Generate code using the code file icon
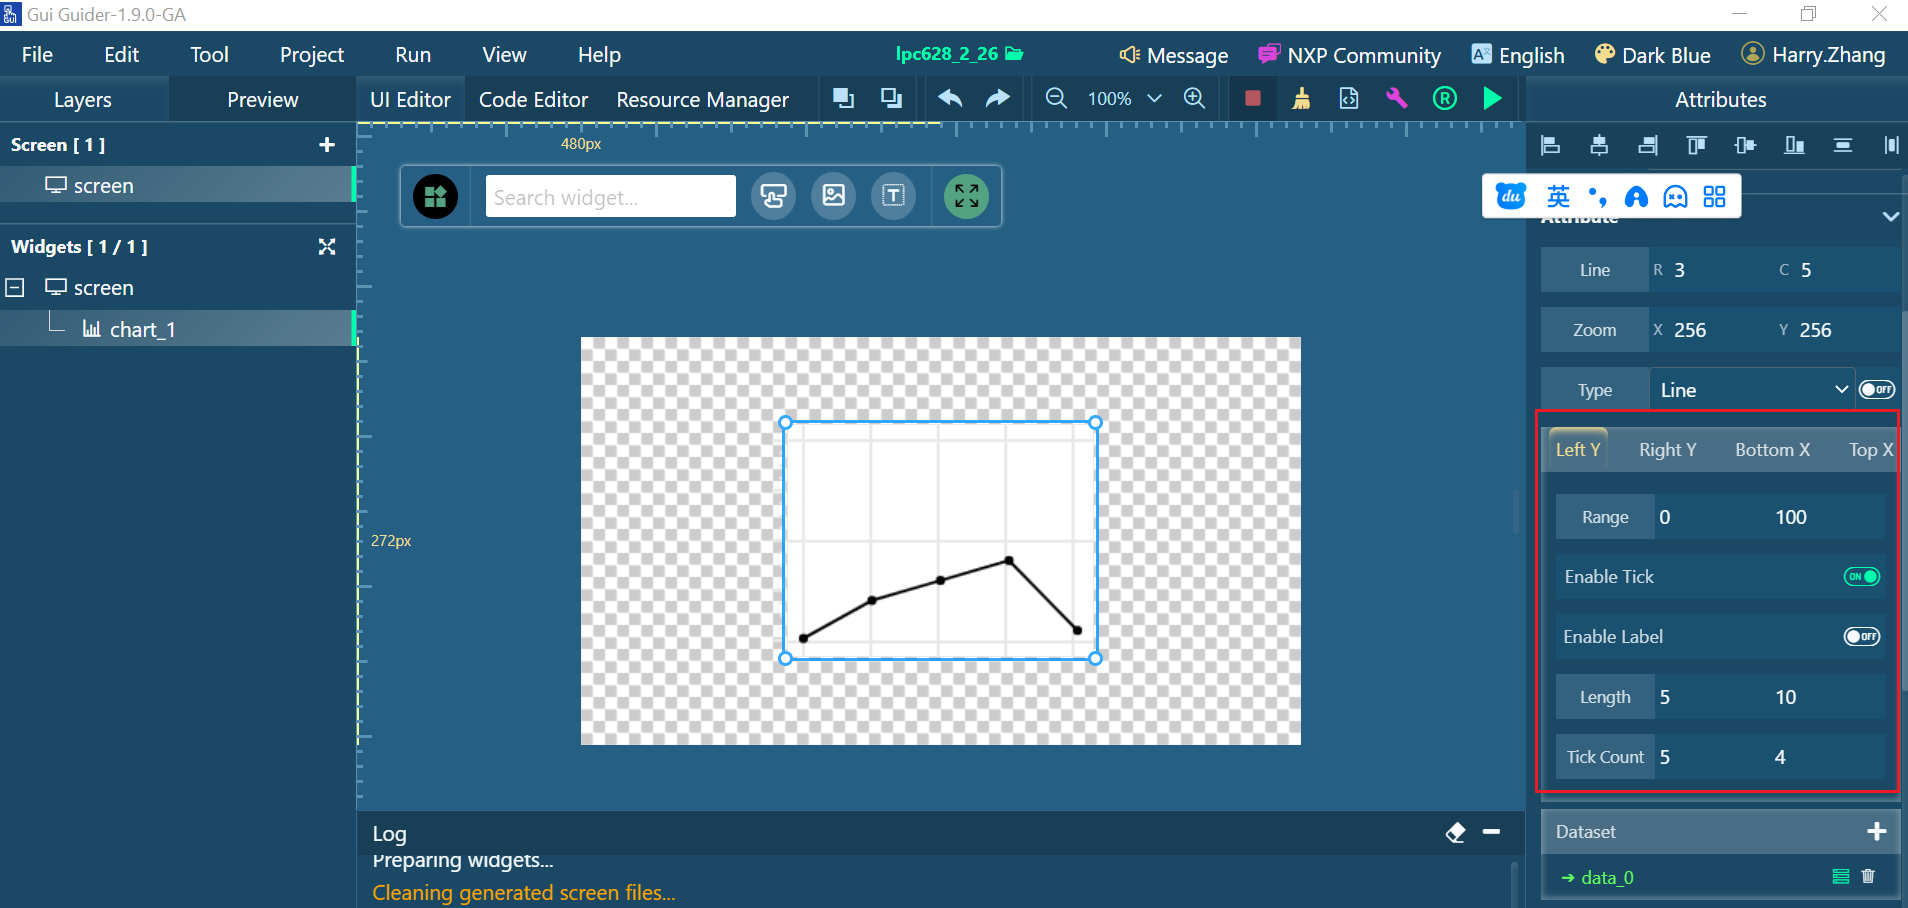 [1349, 98]
